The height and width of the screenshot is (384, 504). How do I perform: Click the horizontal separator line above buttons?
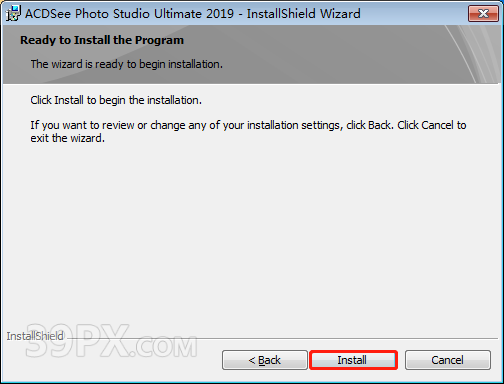pos(282,339)
